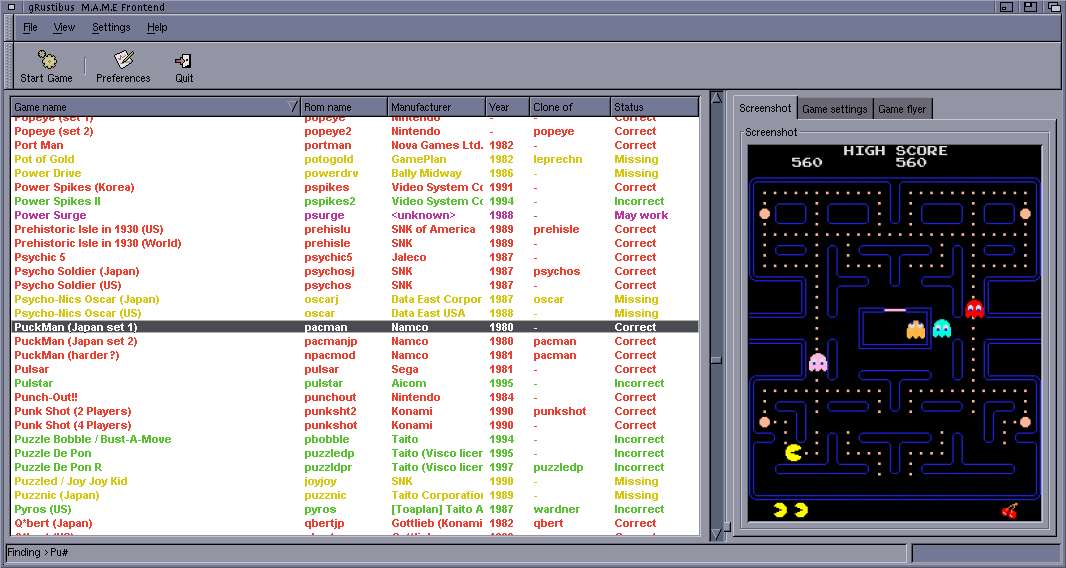The width and height of the screenshot is (1066, 568).
Task: Switch to the Game flyer tab
Action: coord(902,109)
